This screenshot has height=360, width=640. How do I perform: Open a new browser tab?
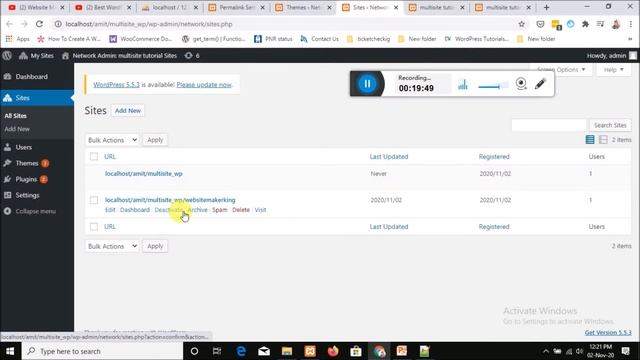(547, 7)
